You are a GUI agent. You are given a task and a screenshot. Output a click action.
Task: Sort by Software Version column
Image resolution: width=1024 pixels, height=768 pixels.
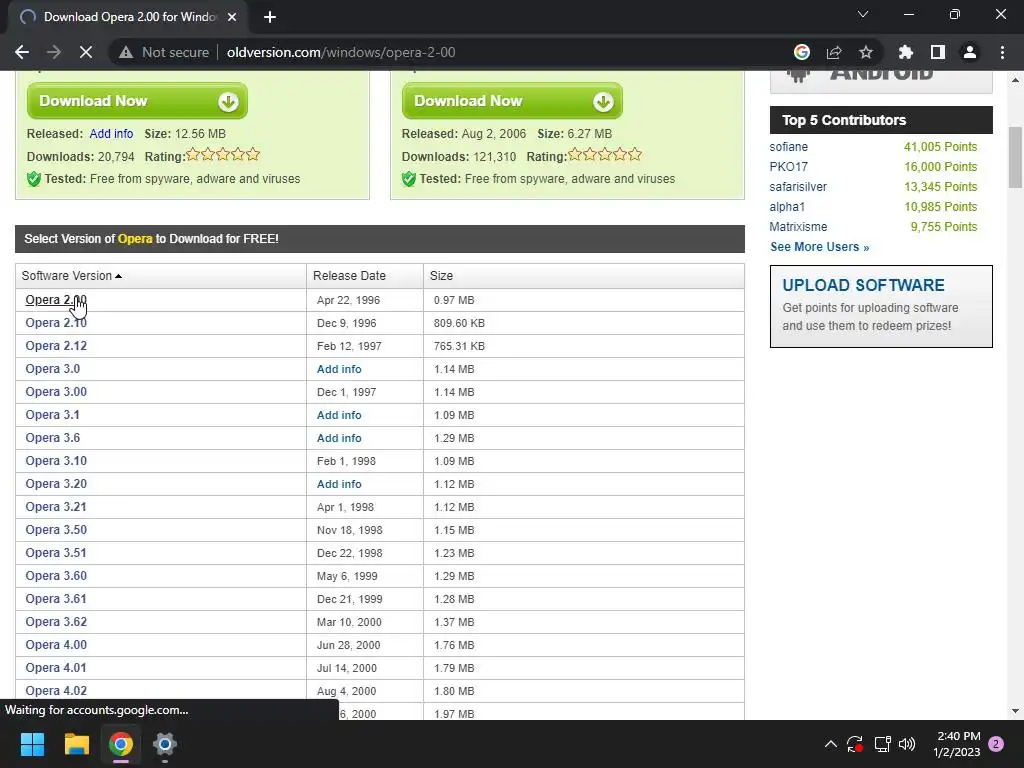[x=72, y=276]
